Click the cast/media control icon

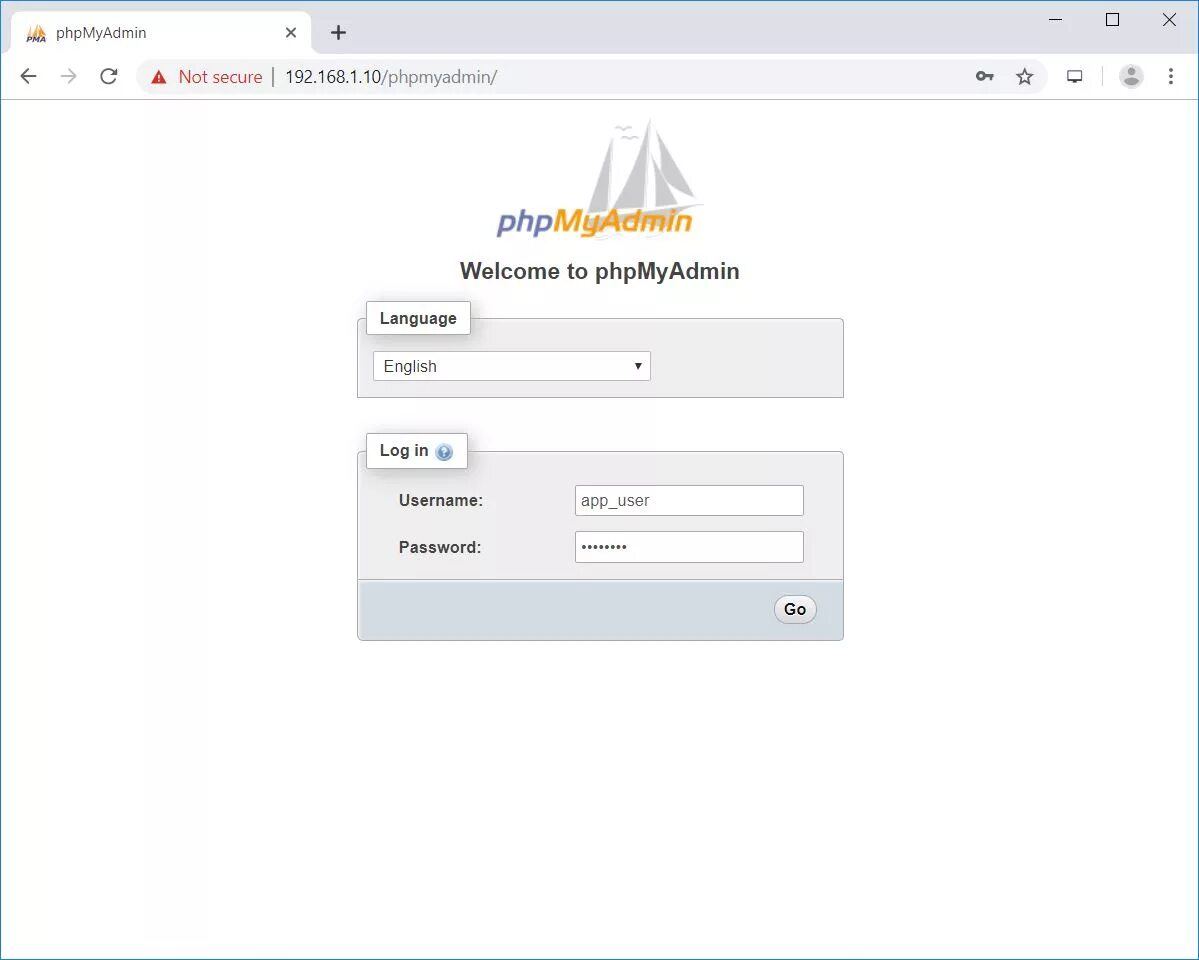click(1074, 76)
